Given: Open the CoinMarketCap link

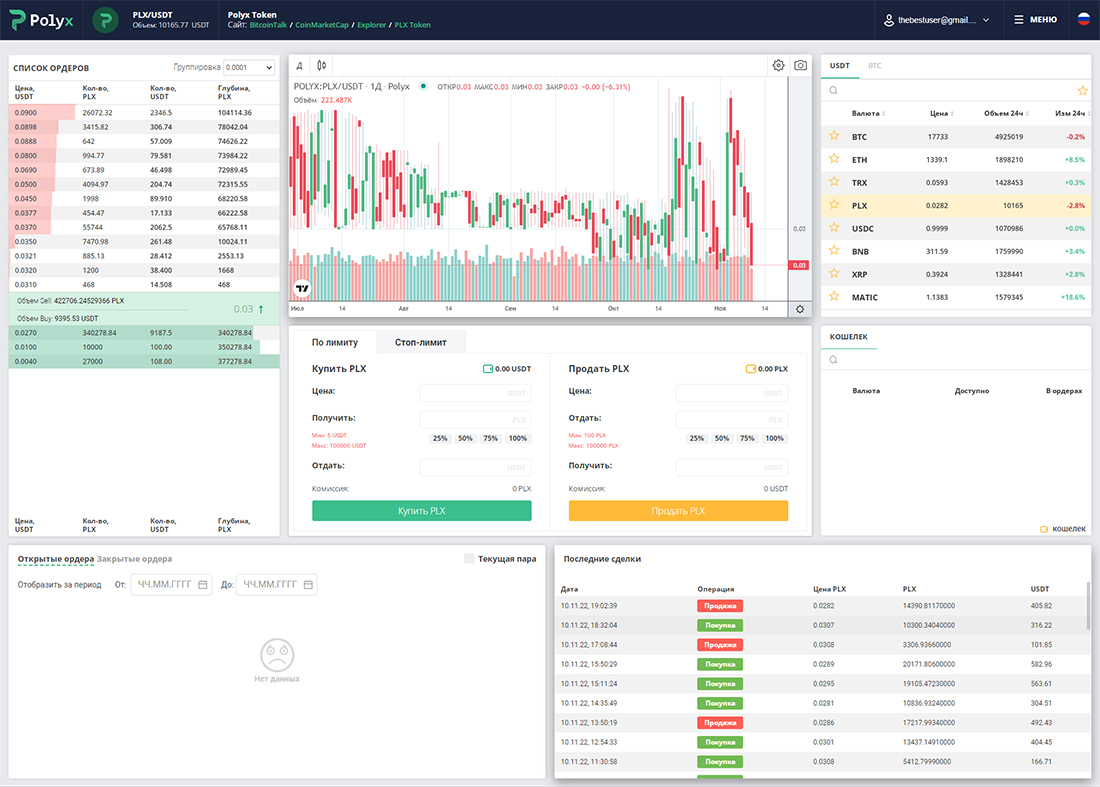Looking at the screenshot, I should pyautogui.click(x=323, y=24).
